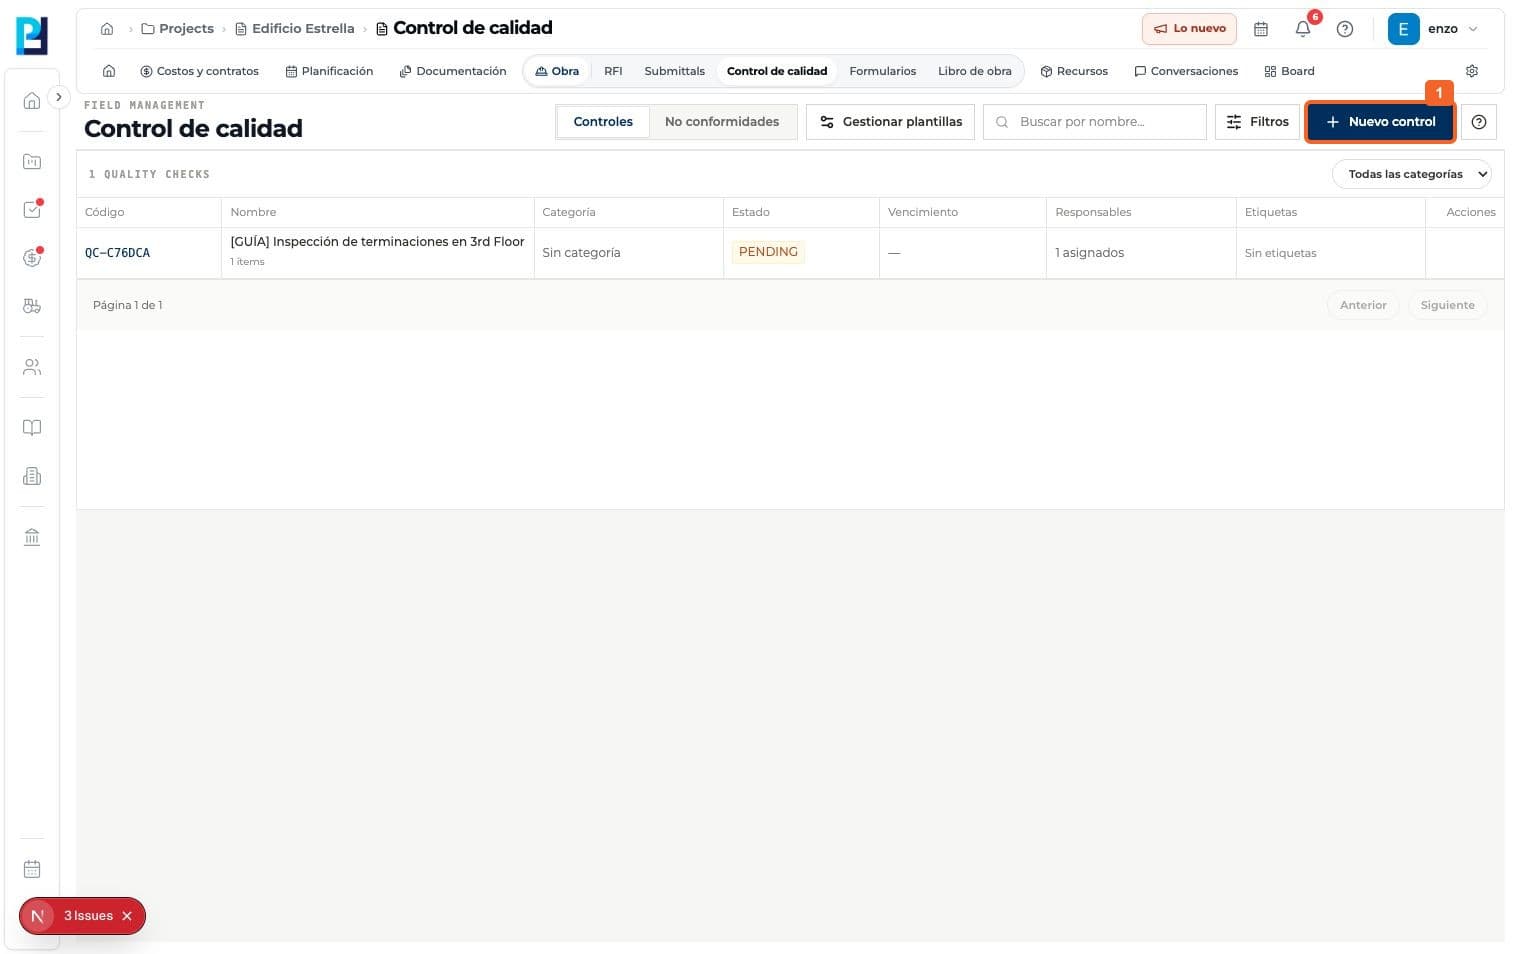The width and height of the screenshot is (1517, 954).
Task: Go to the project home tab icon
Action: pos(109,71)
